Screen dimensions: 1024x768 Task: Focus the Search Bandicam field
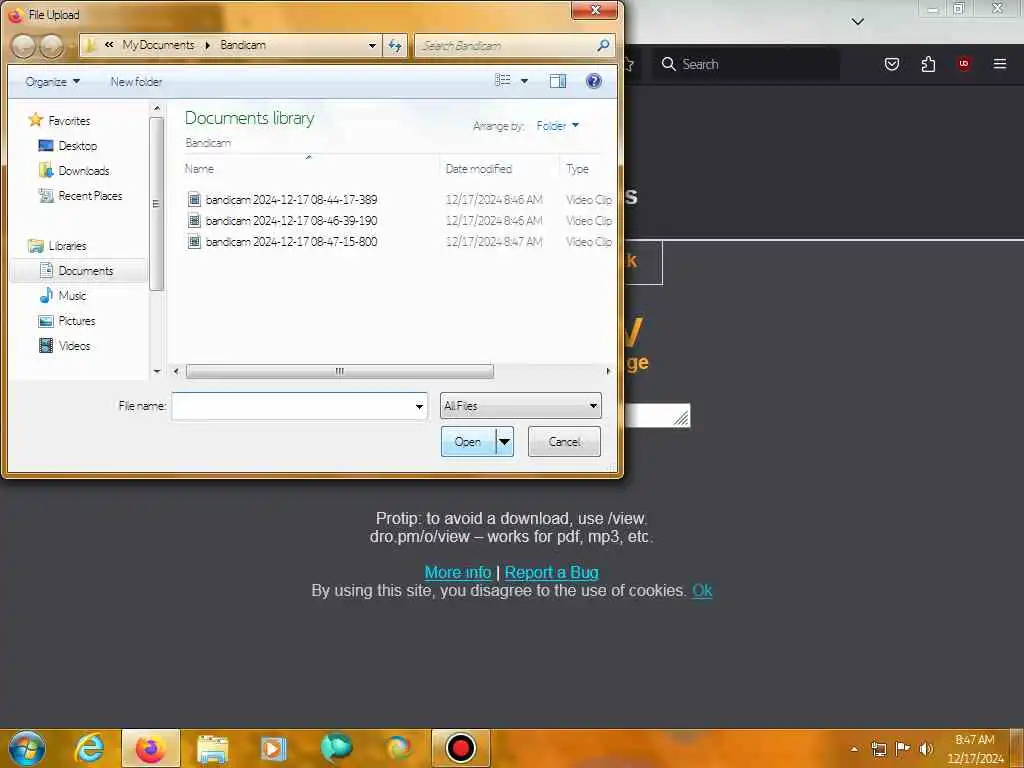506,46
